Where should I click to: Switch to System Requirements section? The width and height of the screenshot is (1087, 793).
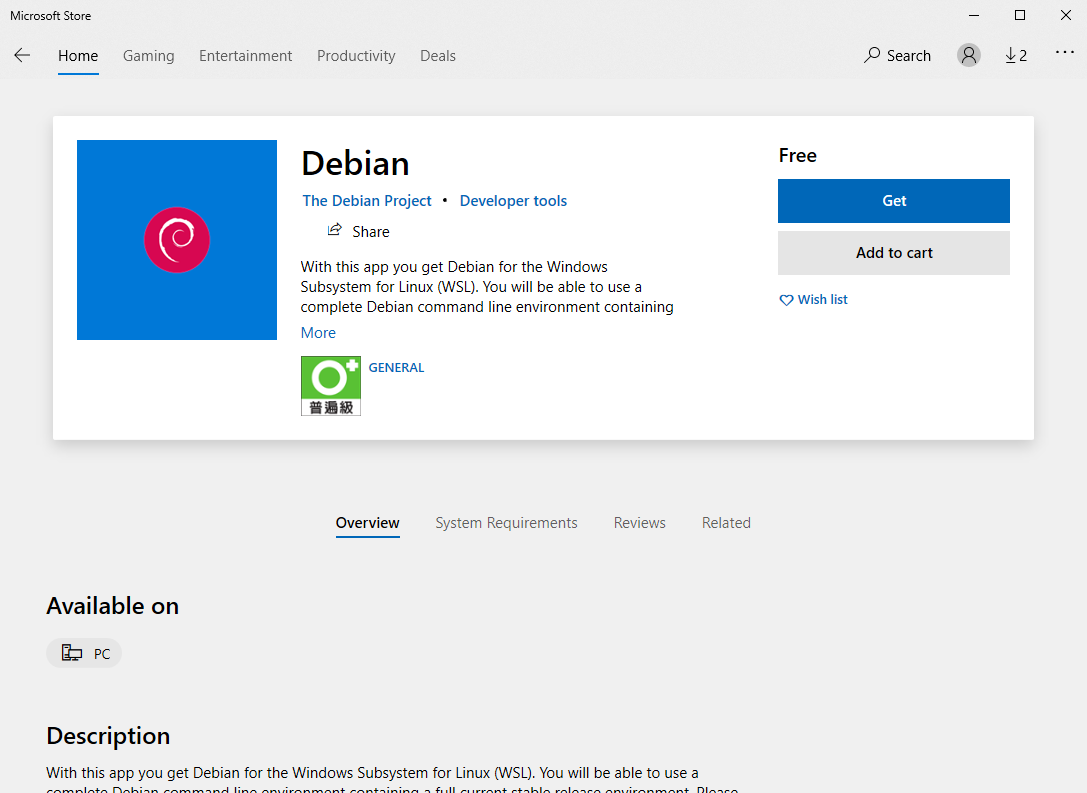(506, 523)
